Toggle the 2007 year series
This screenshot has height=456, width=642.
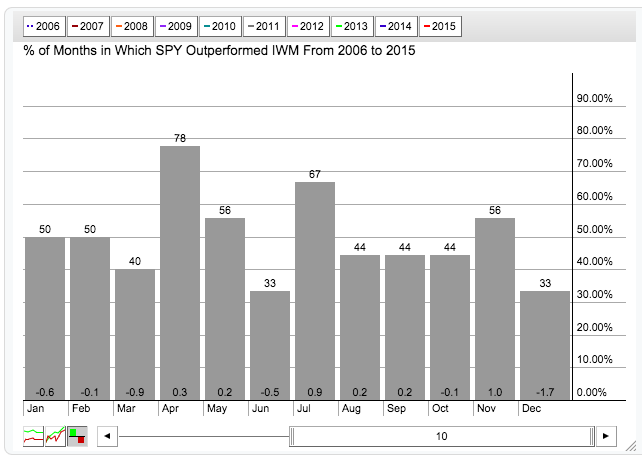(88, 27)
